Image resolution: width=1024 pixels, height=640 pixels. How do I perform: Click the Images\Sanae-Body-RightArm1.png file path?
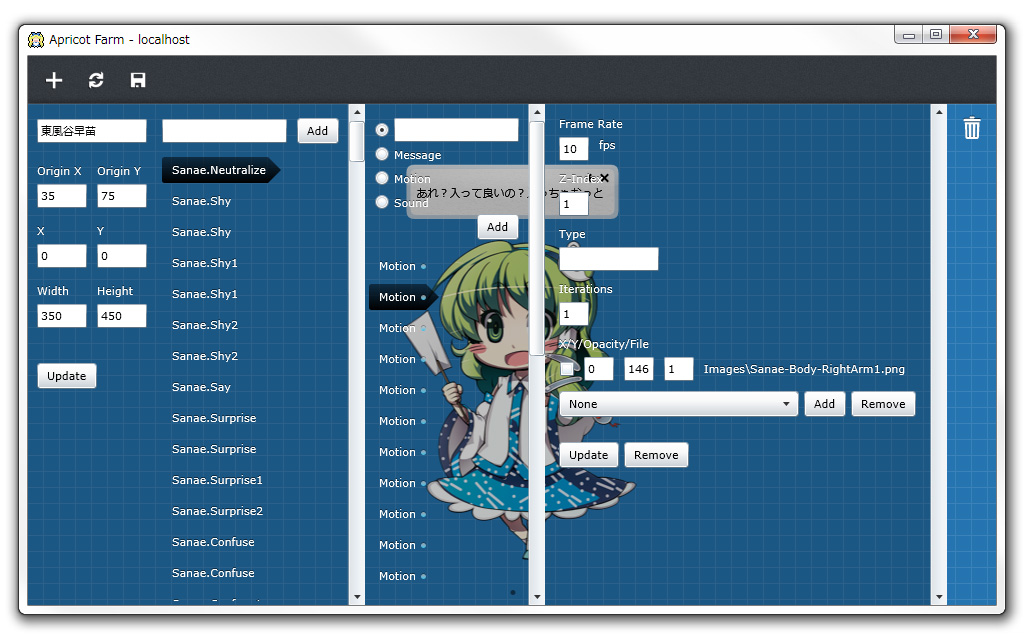coord(804,369)
